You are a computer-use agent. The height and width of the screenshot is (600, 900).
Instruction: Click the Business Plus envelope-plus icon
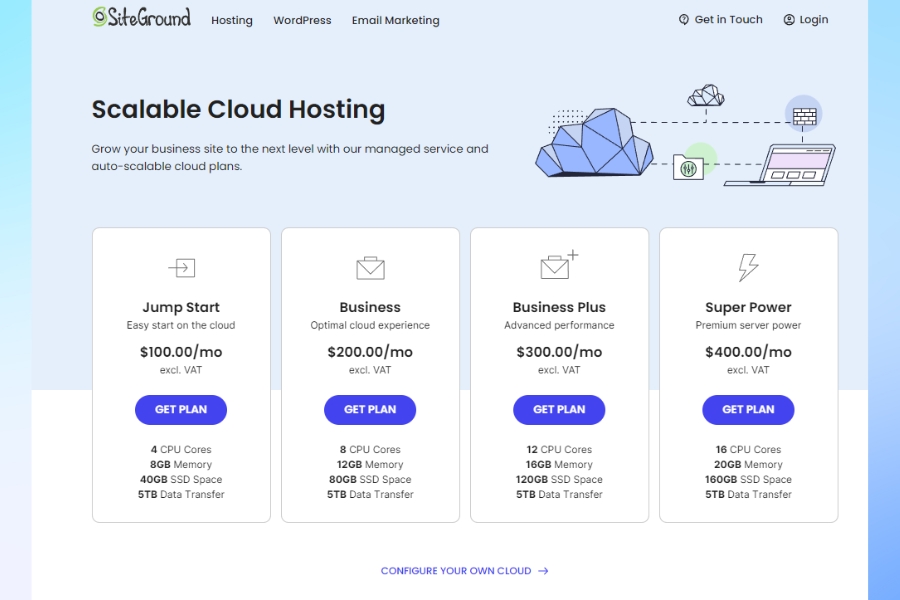pos(559,265)
